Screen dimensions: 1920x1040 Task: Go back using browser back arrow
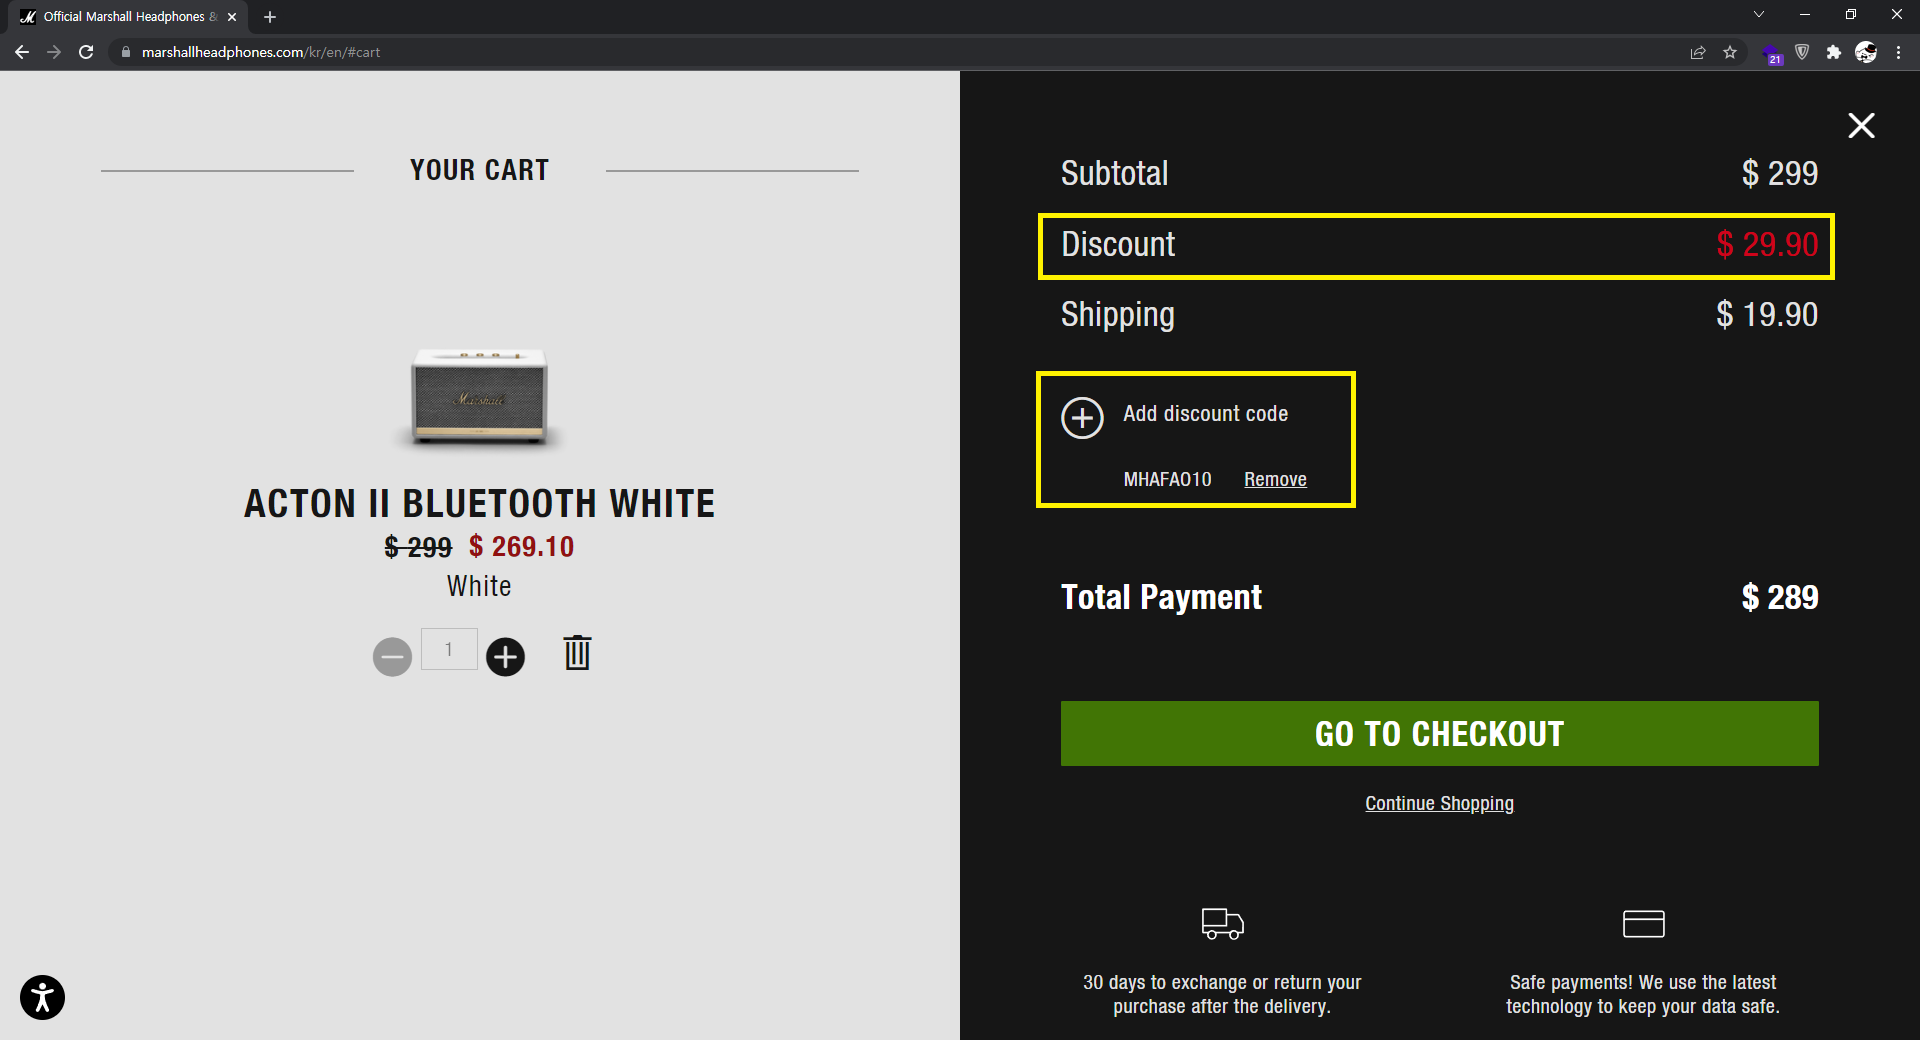point(22,52)
